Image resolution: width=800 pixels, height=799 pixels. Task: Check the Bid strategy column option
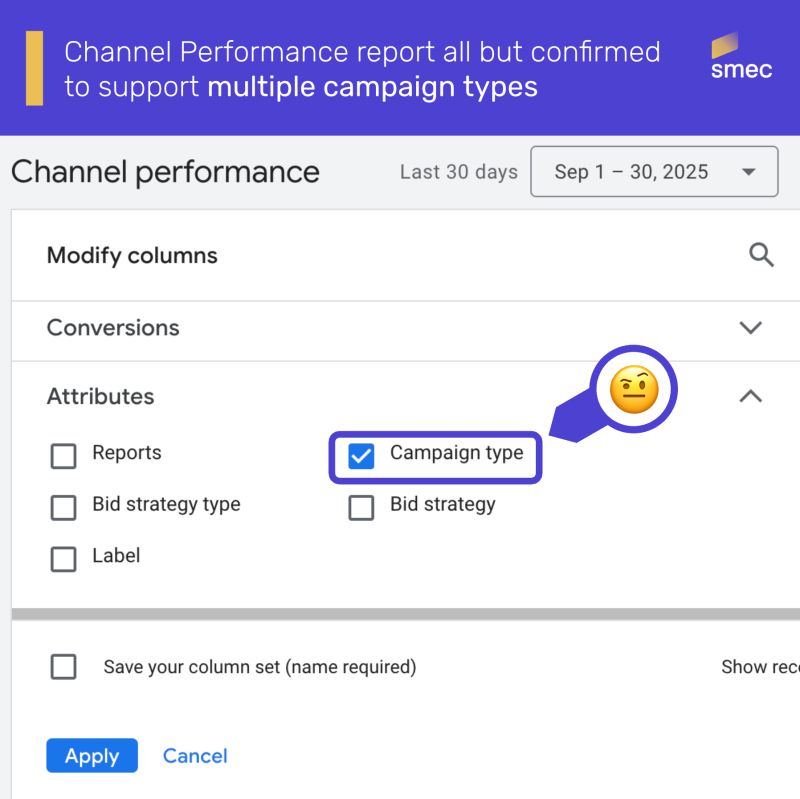pyautogui.click(x=361, y=507)
